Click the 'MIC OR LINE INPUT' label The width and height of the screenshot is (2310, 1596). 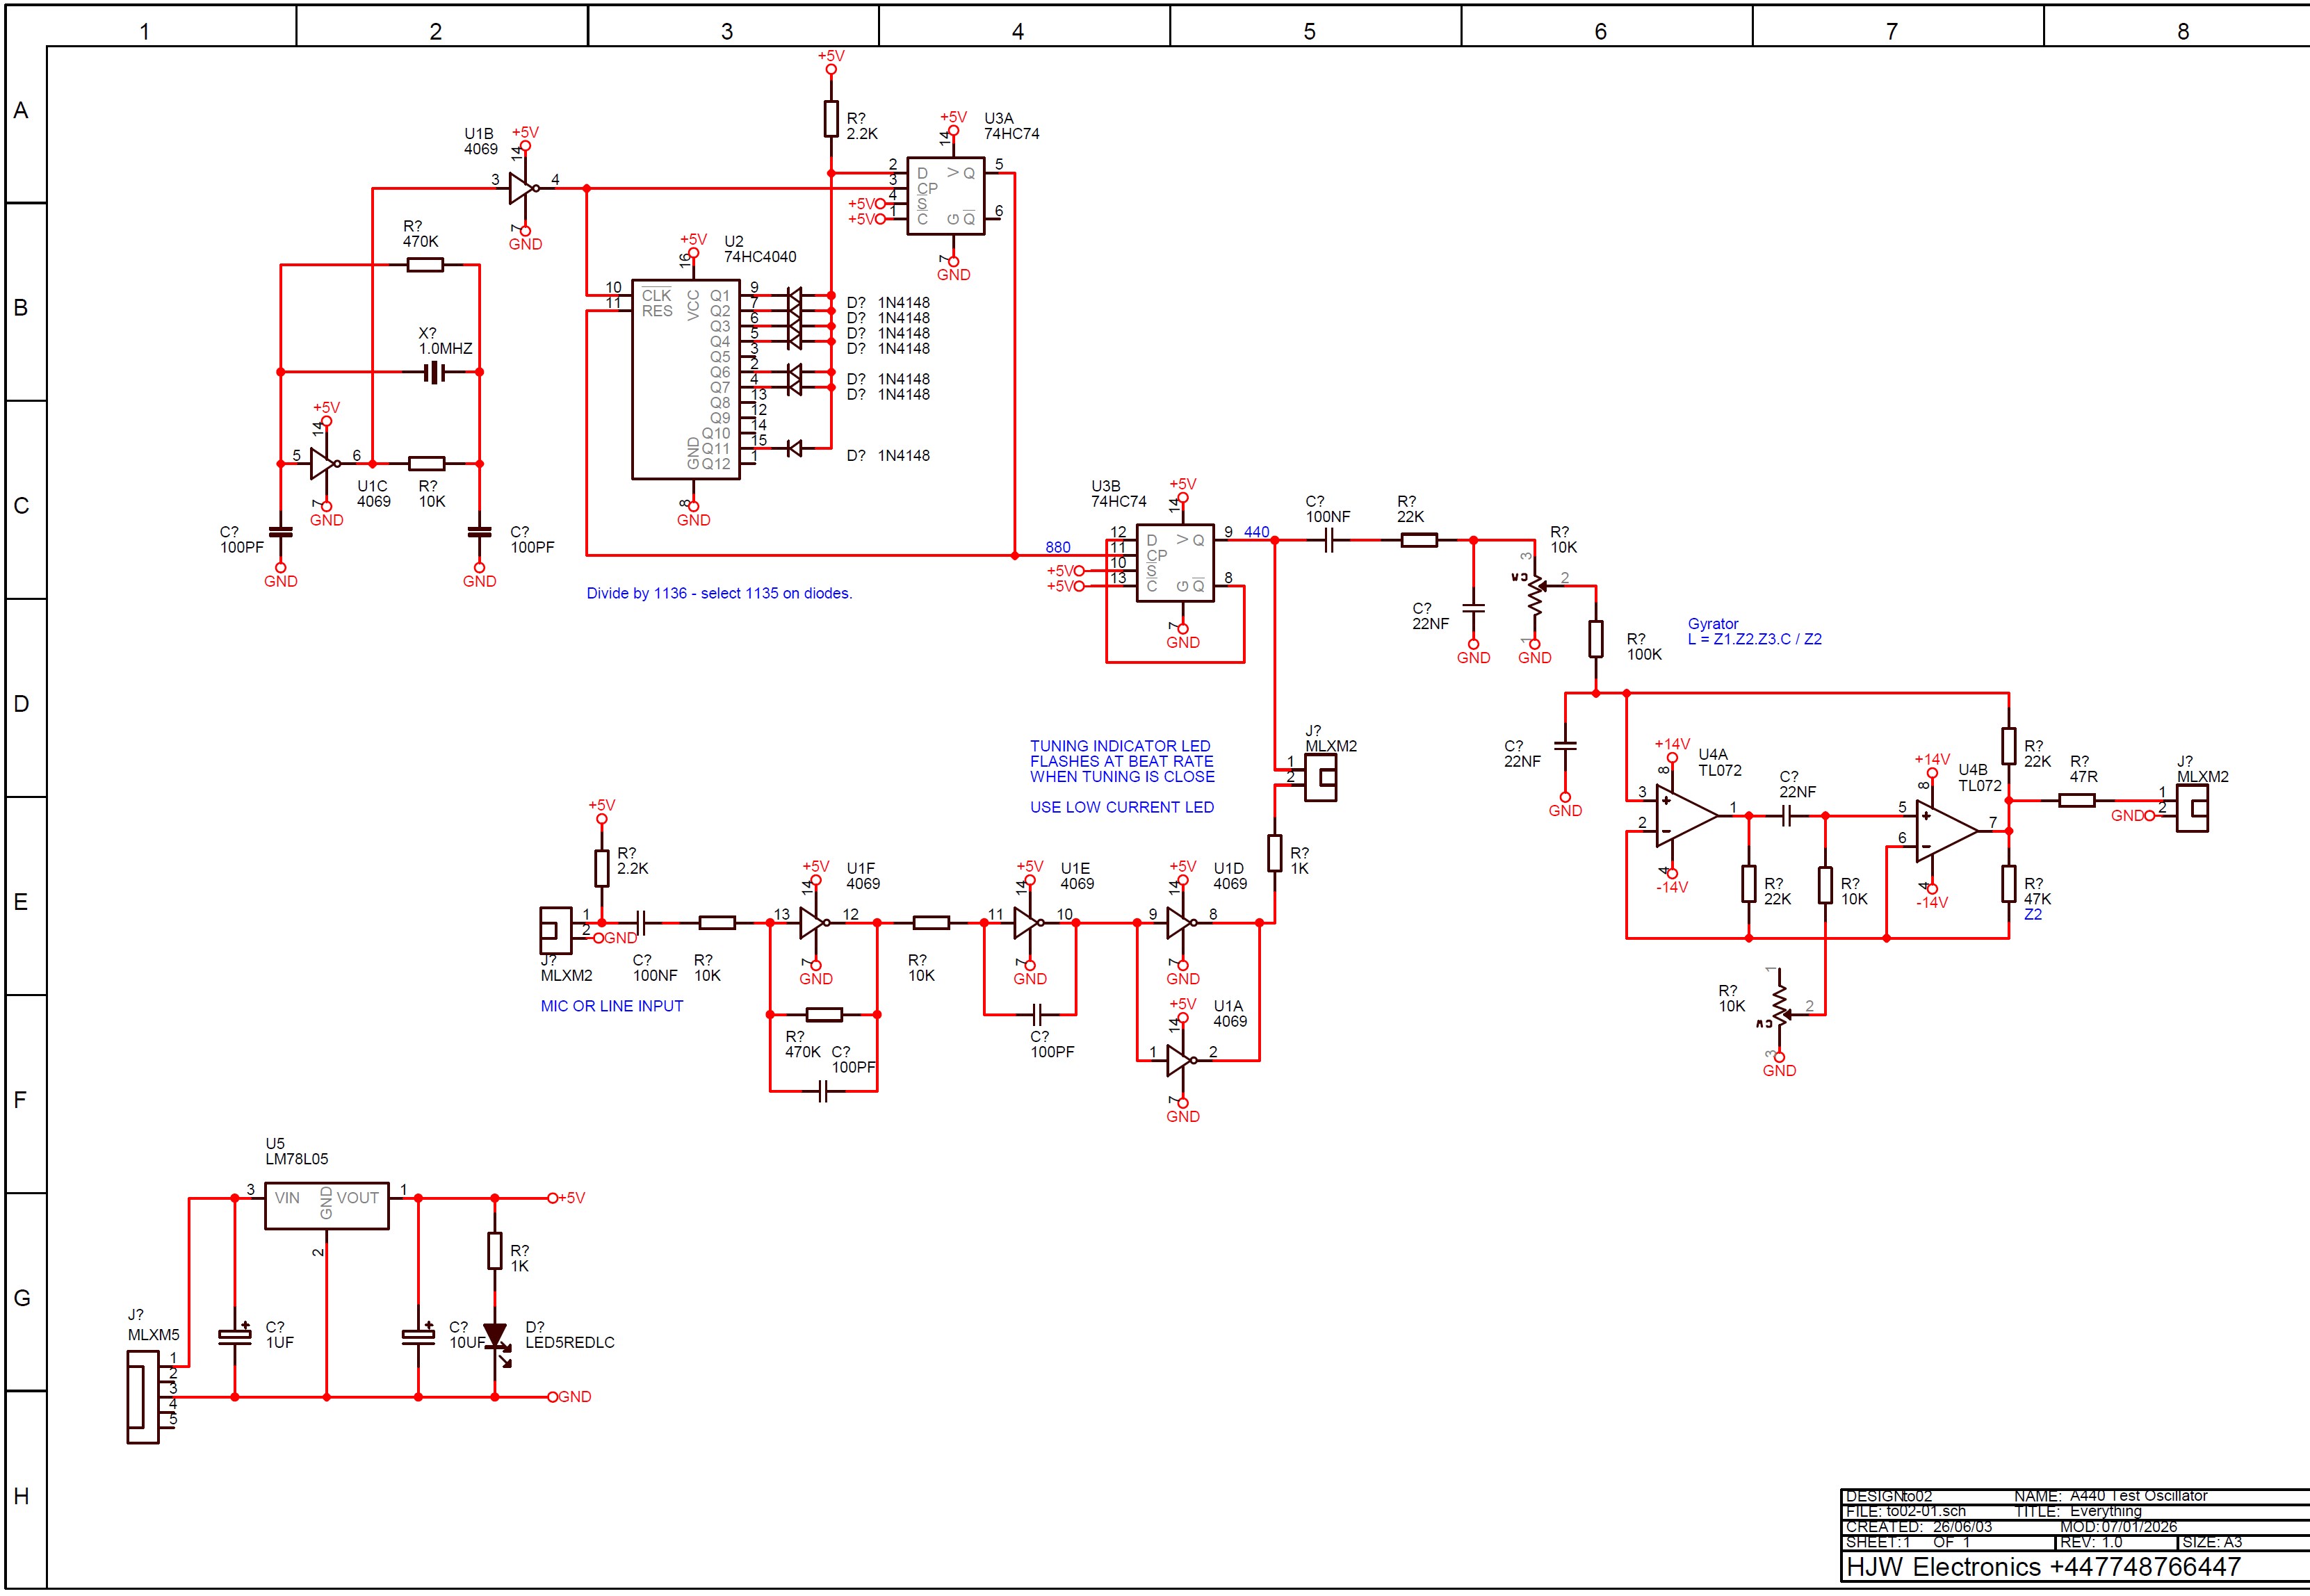click(x=612, y=1006)
